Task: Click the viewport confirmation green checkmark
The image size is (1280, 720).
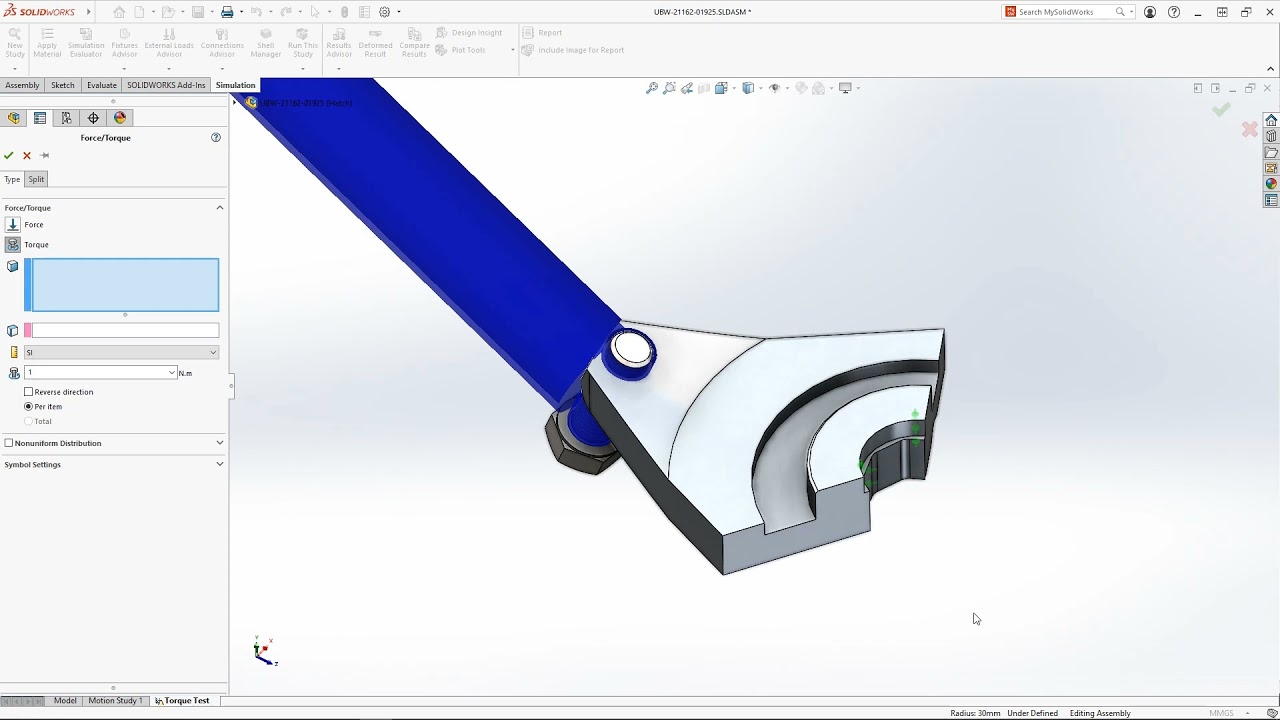Action: [1221, 110]
